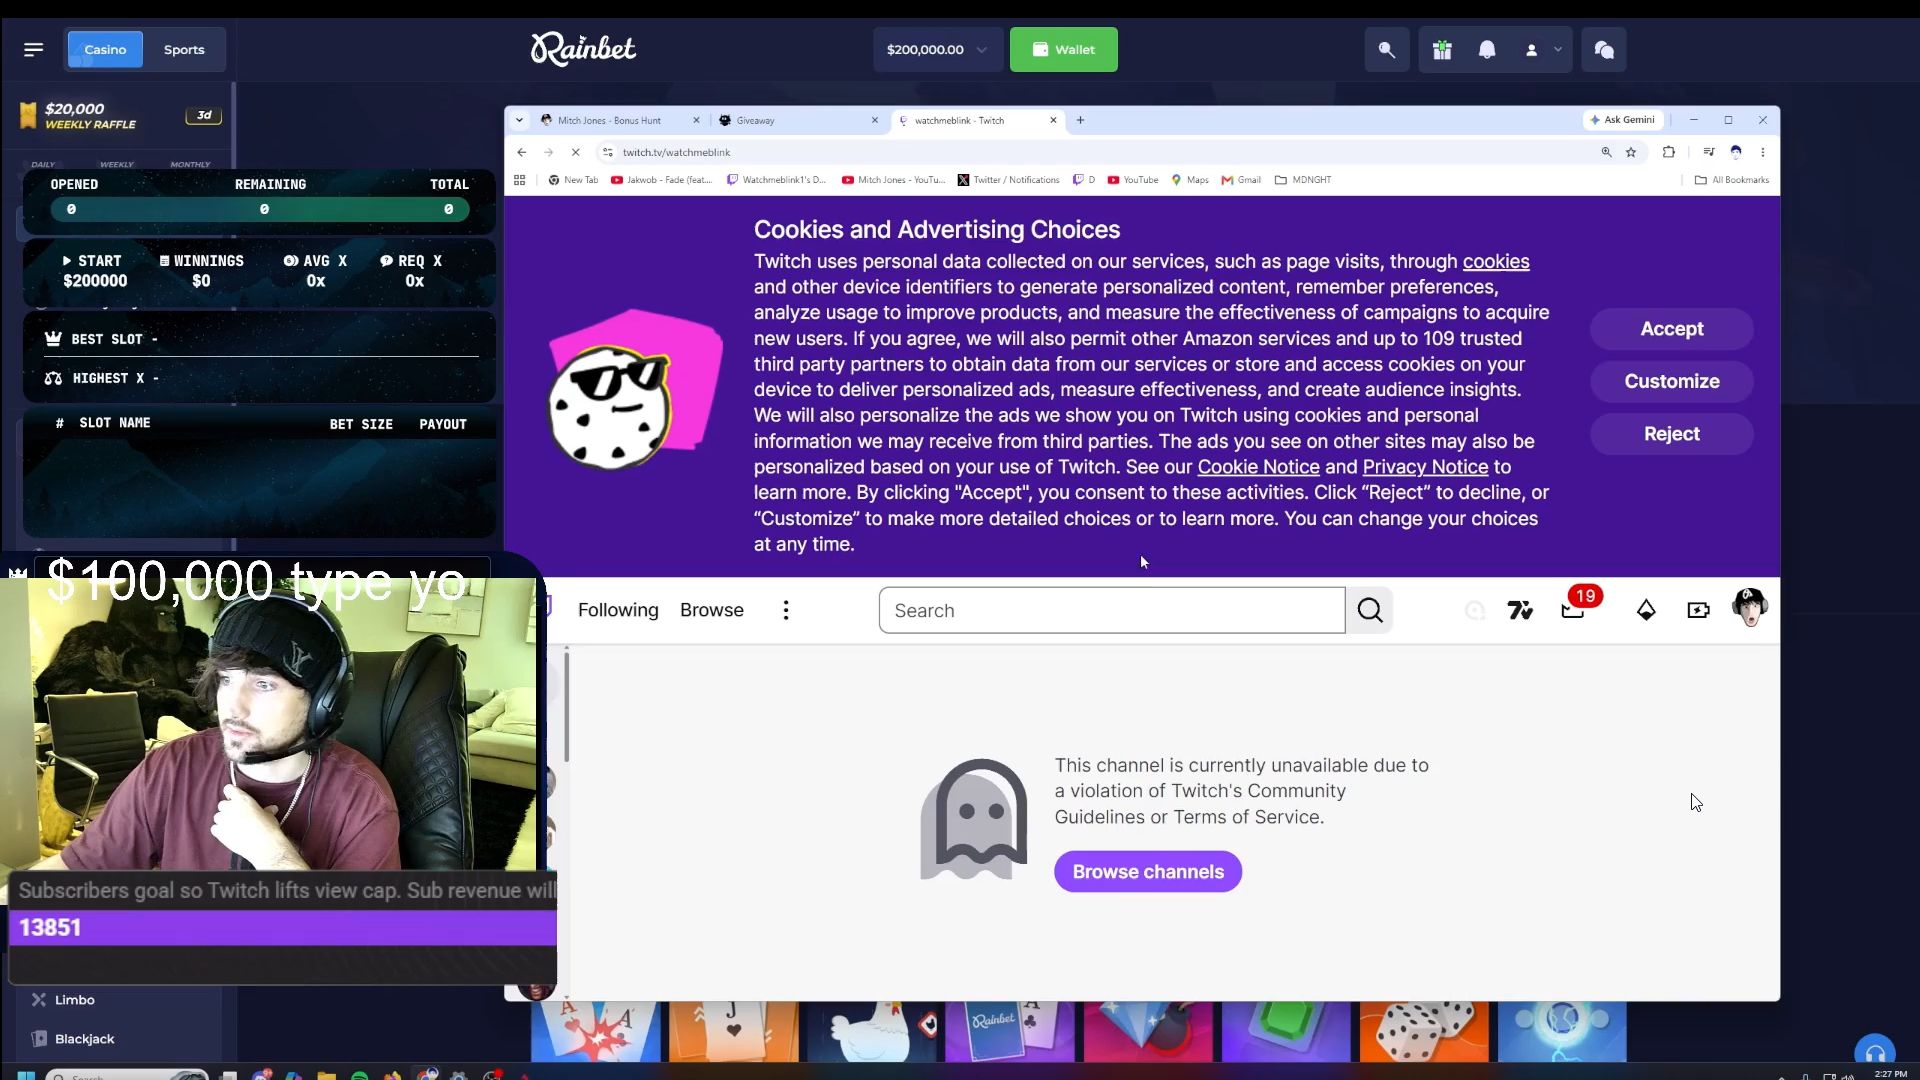Stop loading page with X button
Screen dimensions: 1920x1080
point(575,152)
